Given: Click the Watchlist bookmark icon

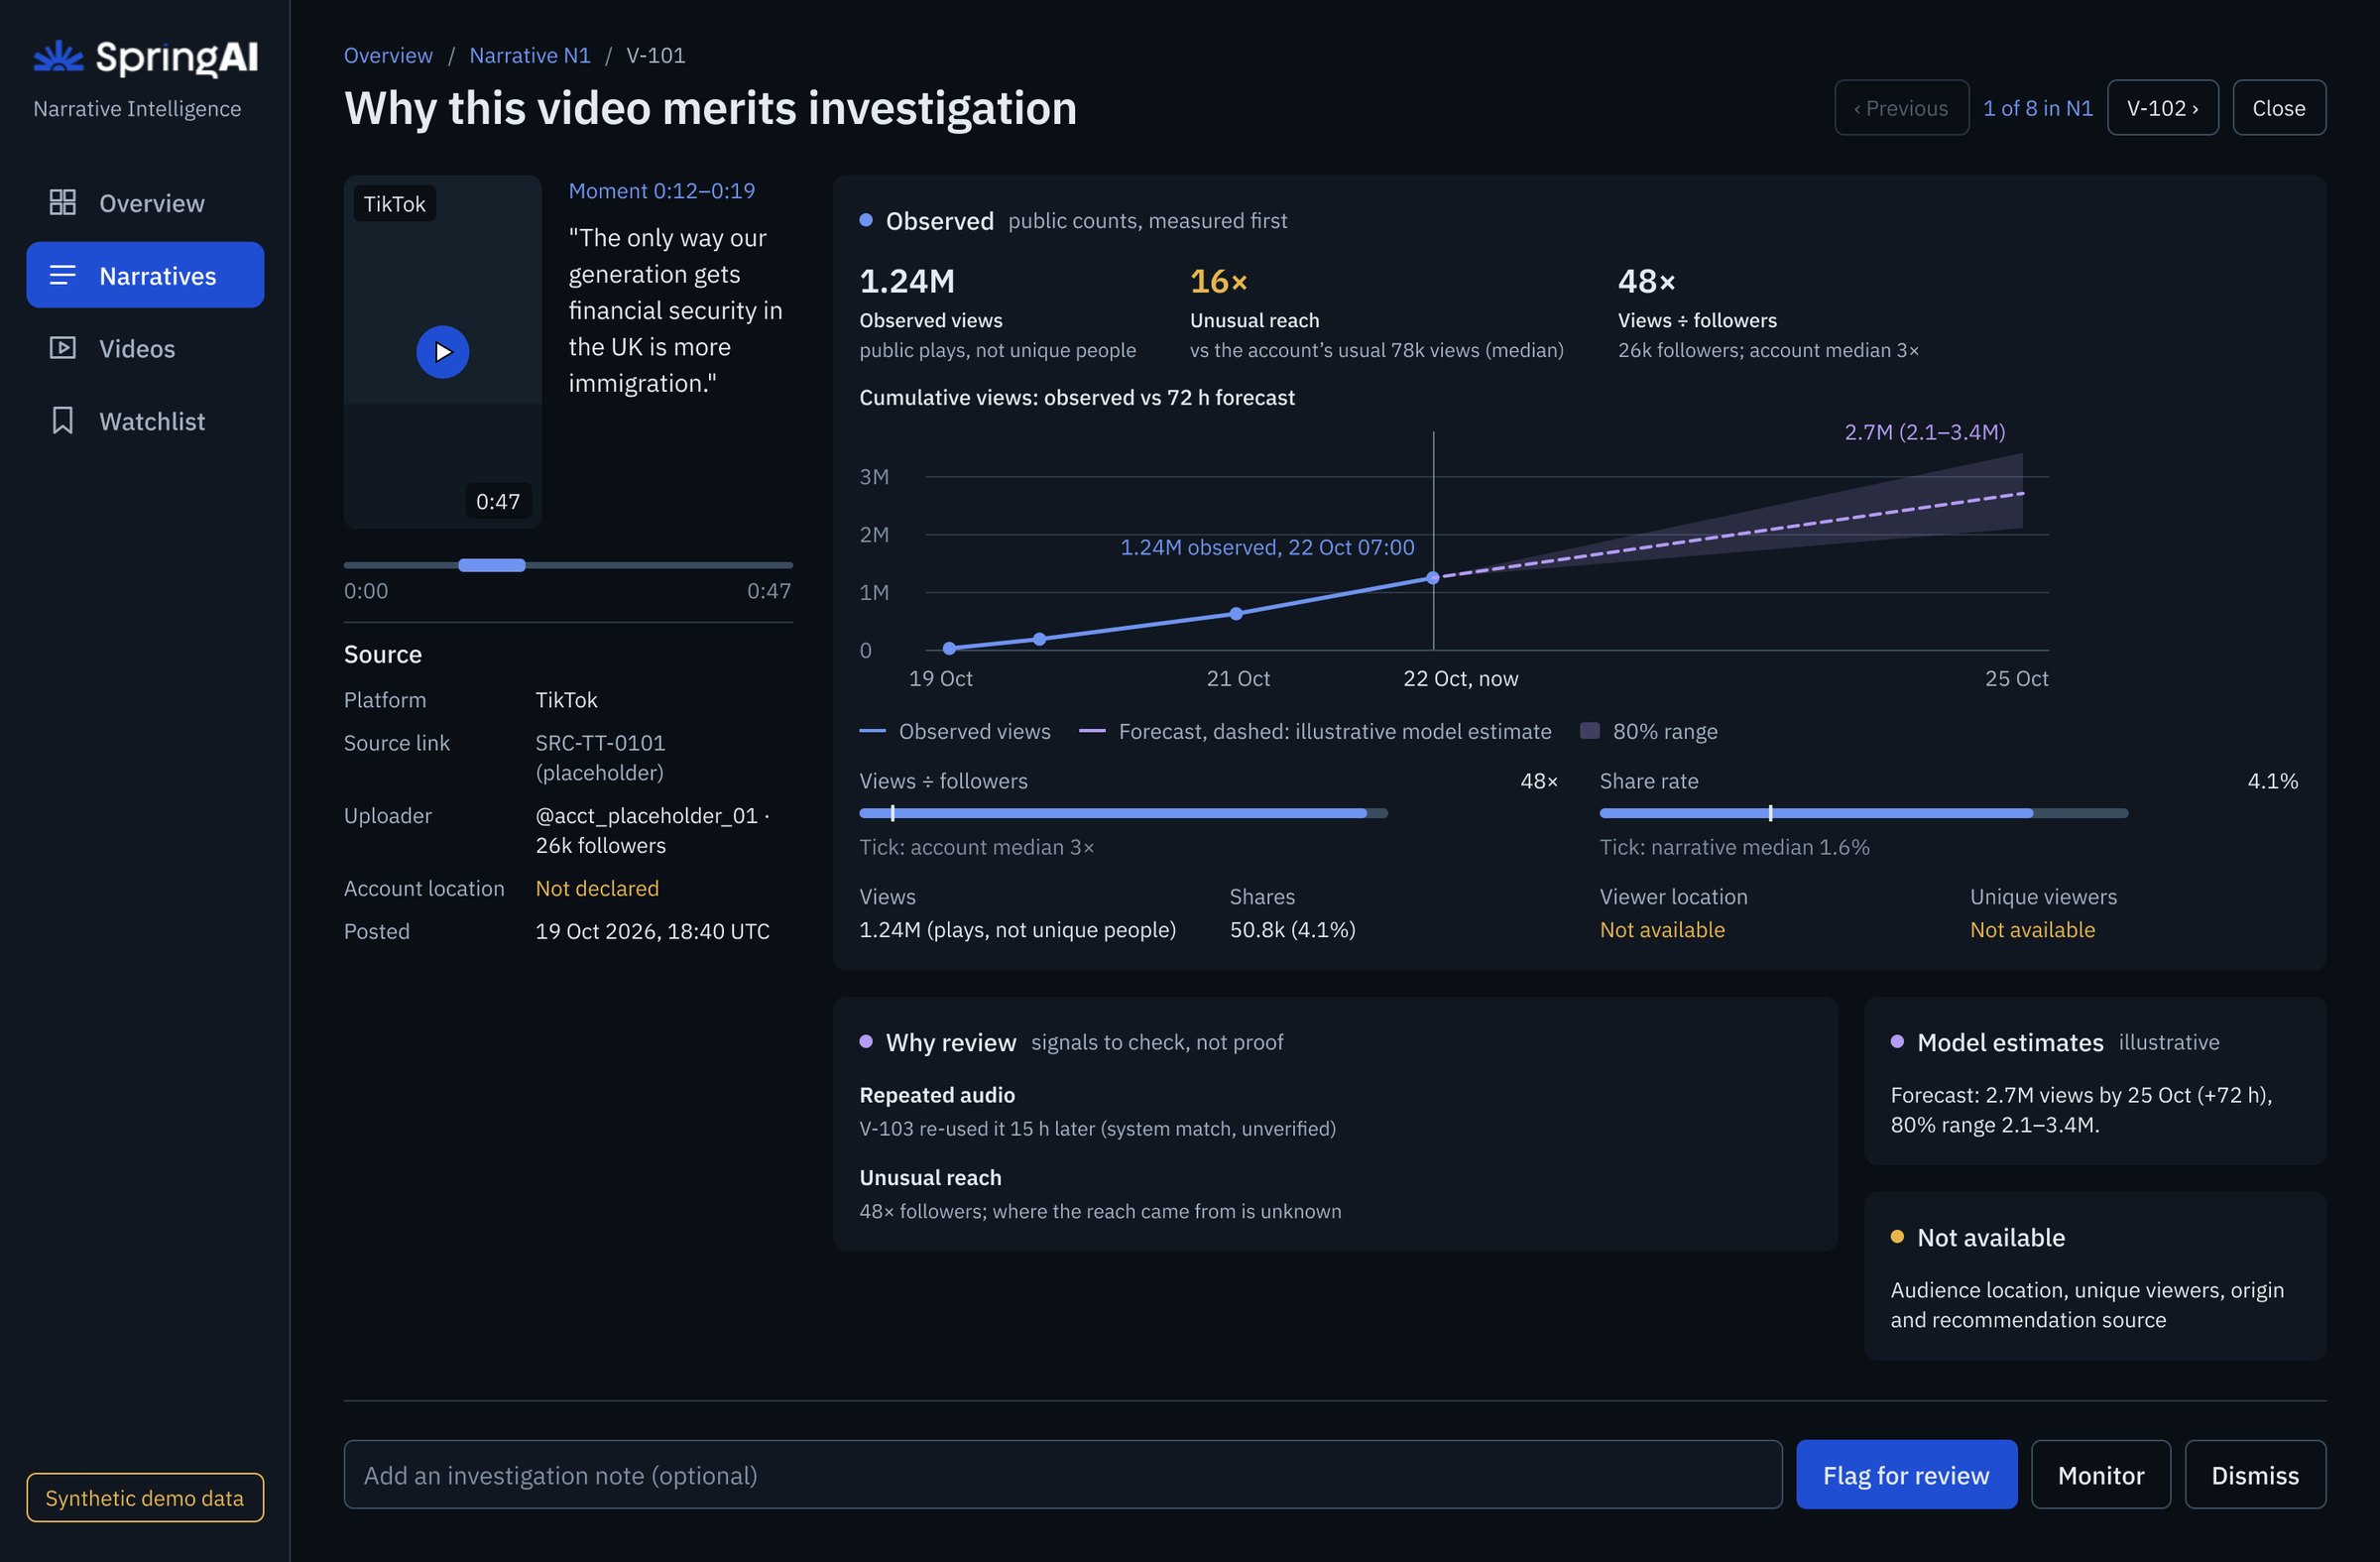Looking at the screenshot, I should 62,421.
